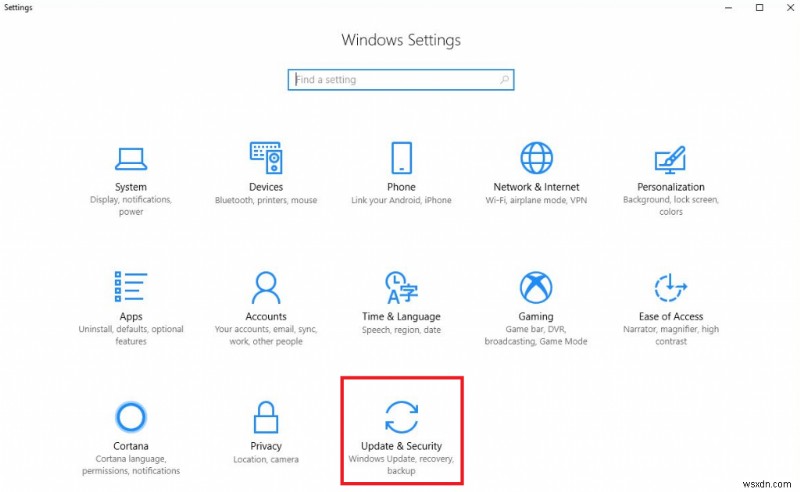
Task: Open the System laptop icon
Action: [131, 159]
